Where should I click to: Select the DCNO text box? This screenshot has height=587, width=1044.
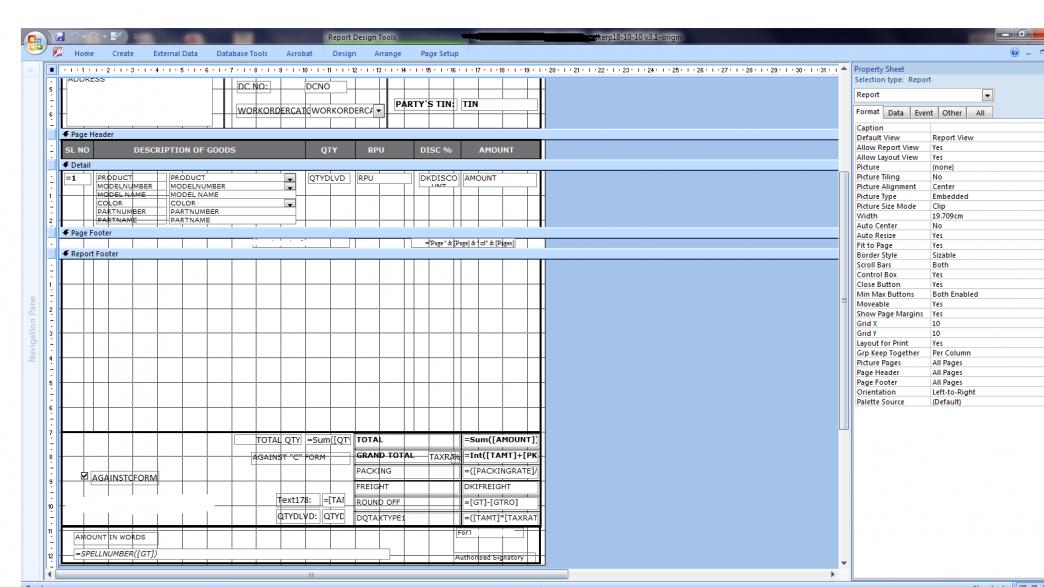tap(325, 87)
